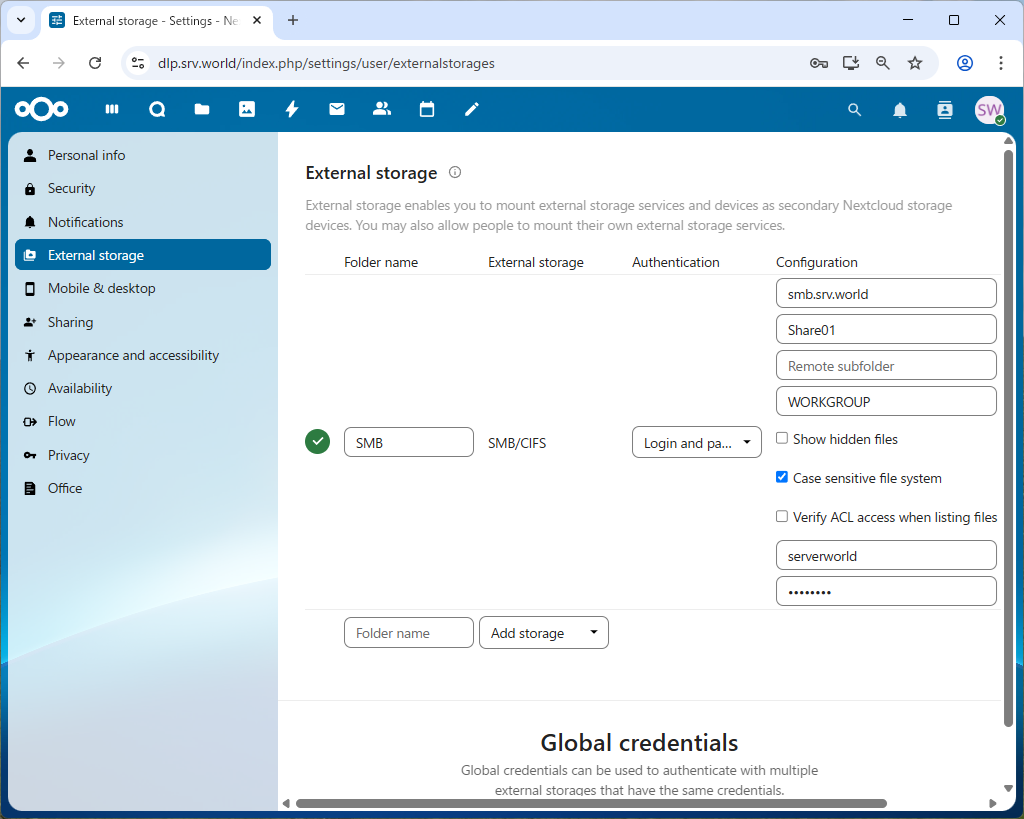The image size is (1024, 819).
Task: Open the Login and password authentication dropdown
Action: click(697, 443)
